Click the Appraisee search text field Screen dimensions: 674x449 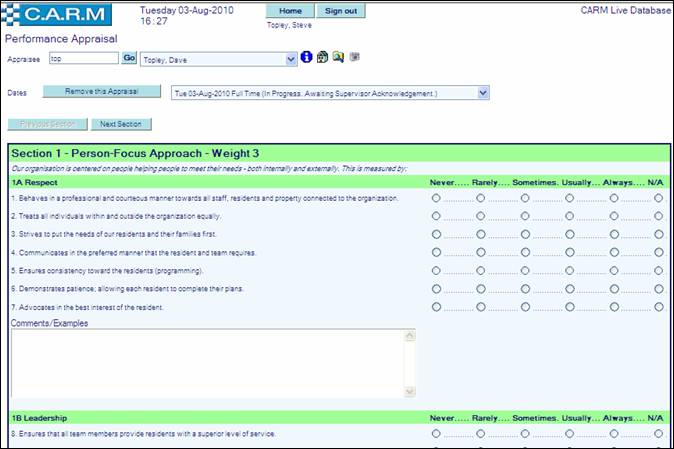[83, 59]
